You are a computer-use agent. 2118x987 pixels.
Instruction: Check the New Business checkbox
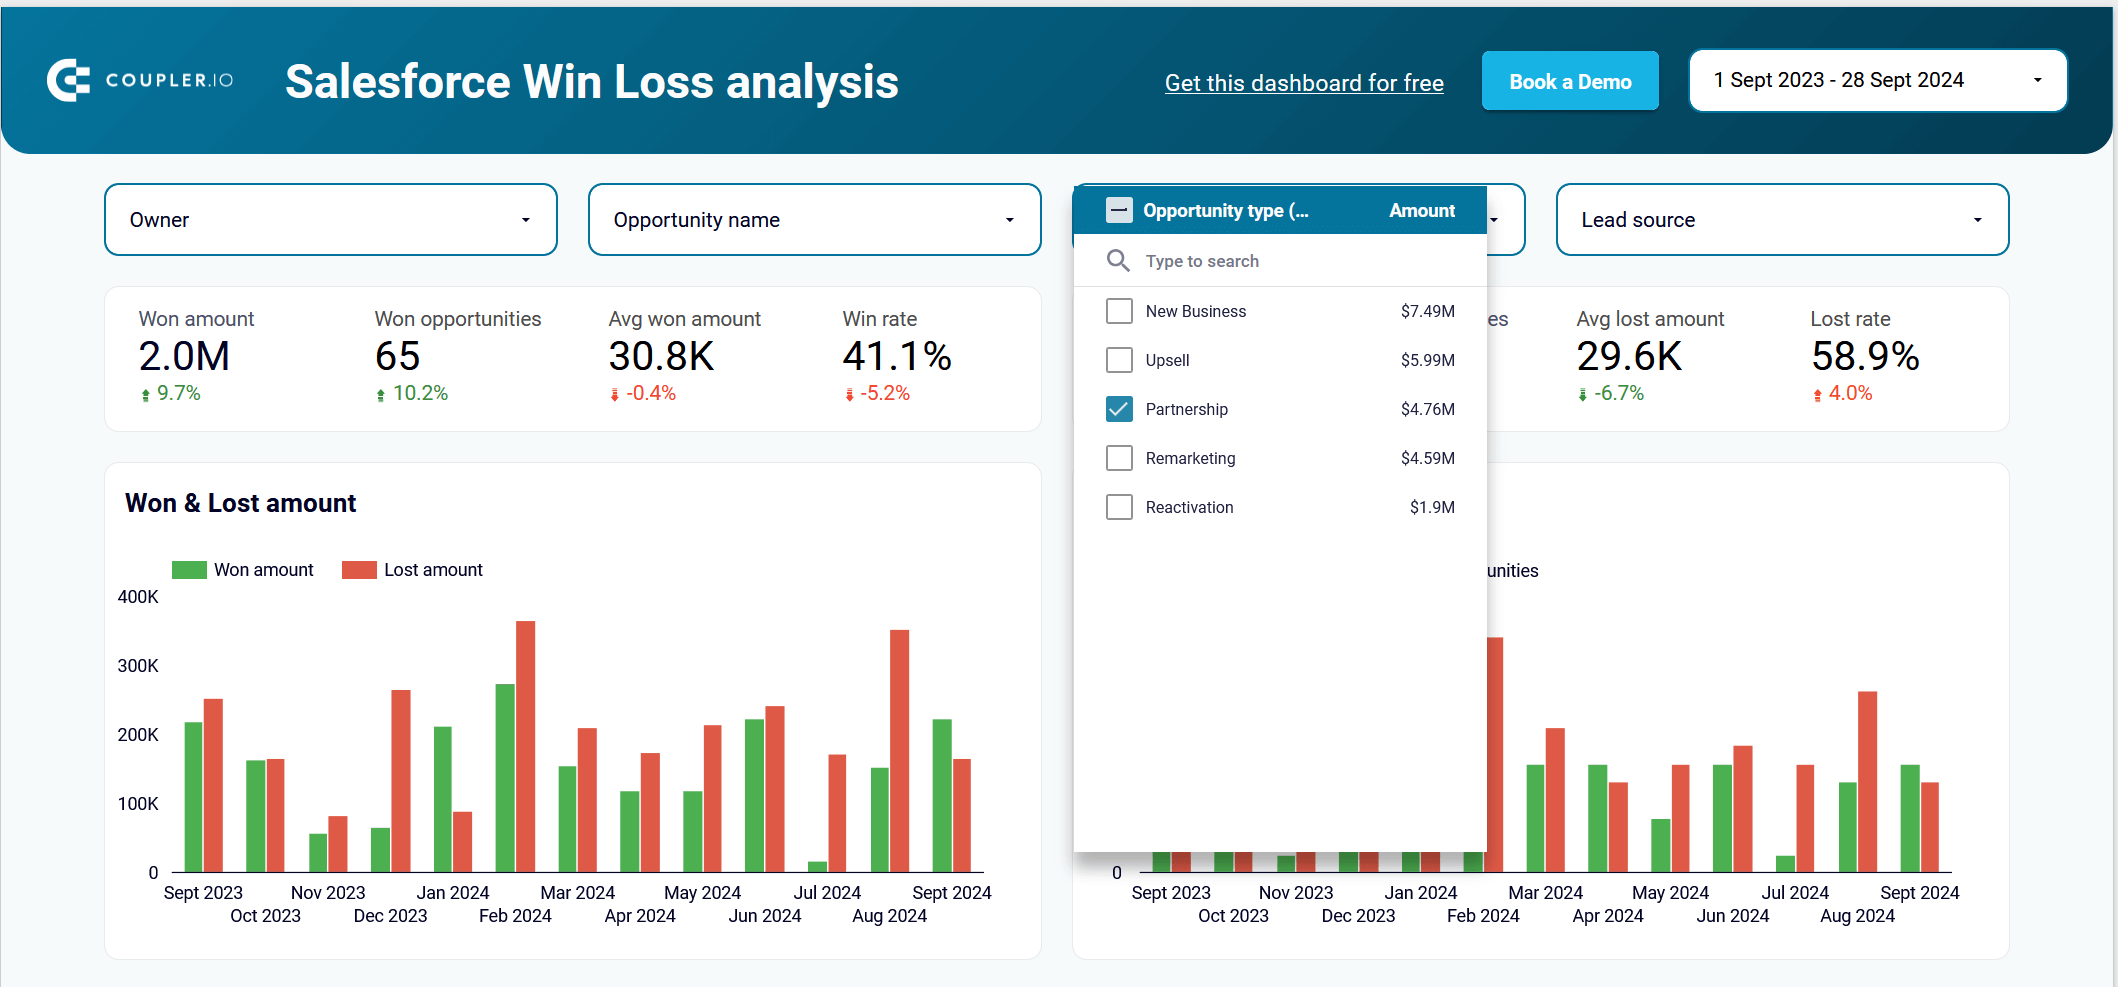pyautogui.click(x=1119, y=311)
